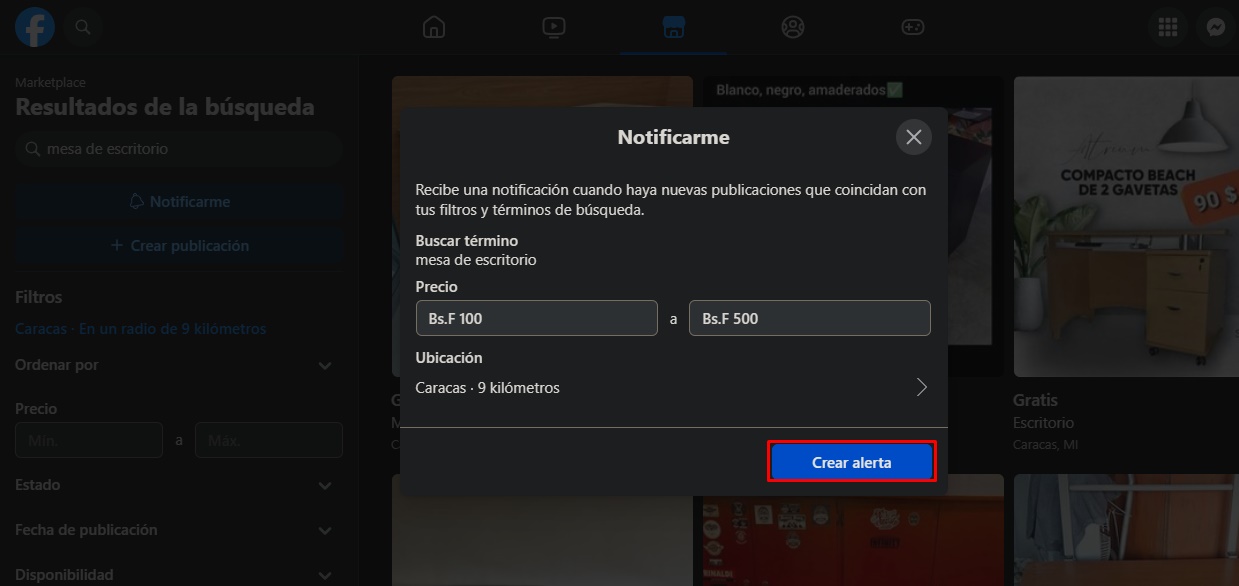Open the Facebook search magnifier

84,27
